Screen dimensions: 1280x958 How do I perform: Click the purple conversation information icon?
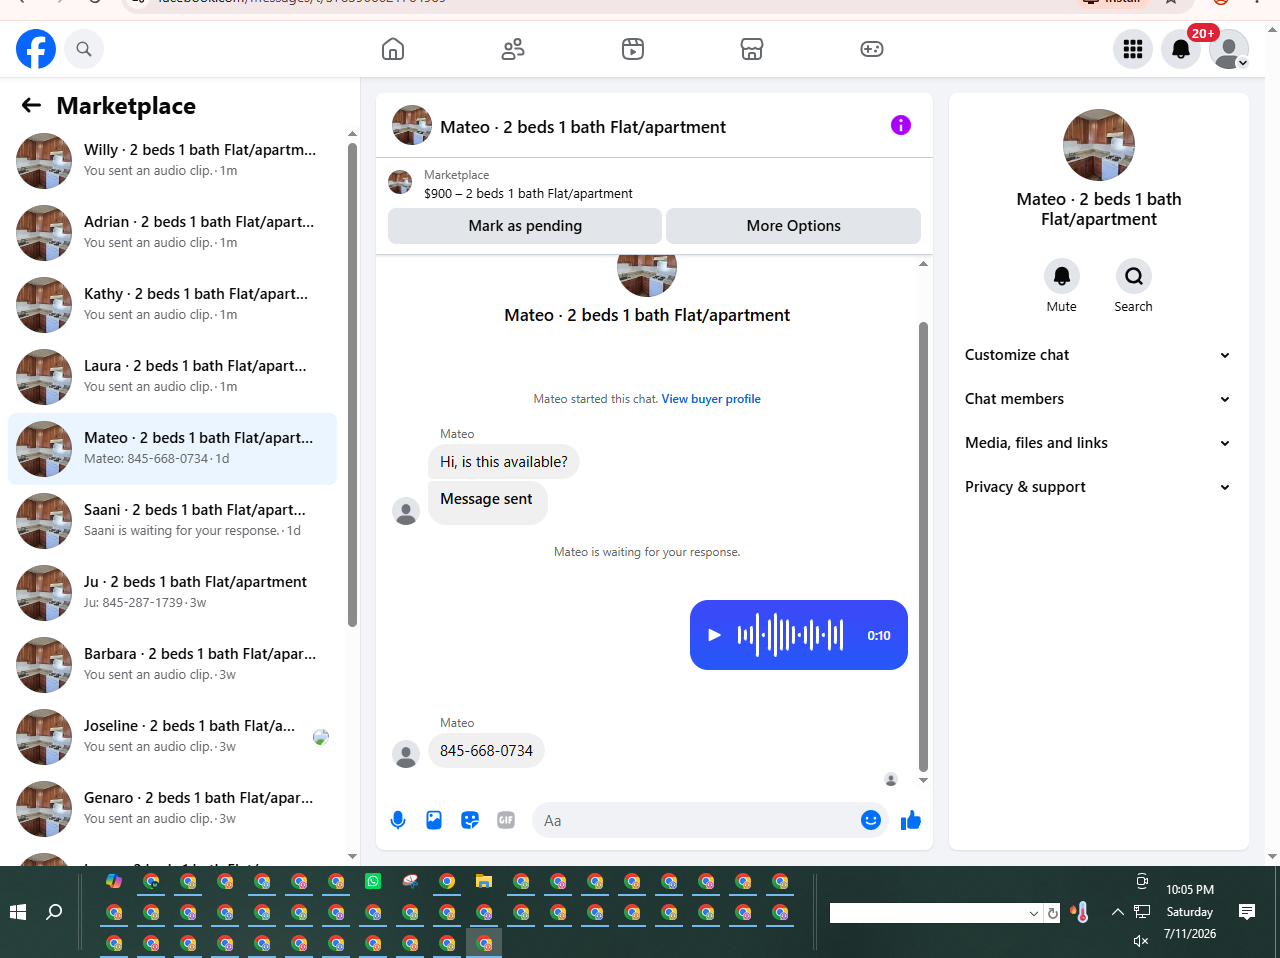[901, 125]
